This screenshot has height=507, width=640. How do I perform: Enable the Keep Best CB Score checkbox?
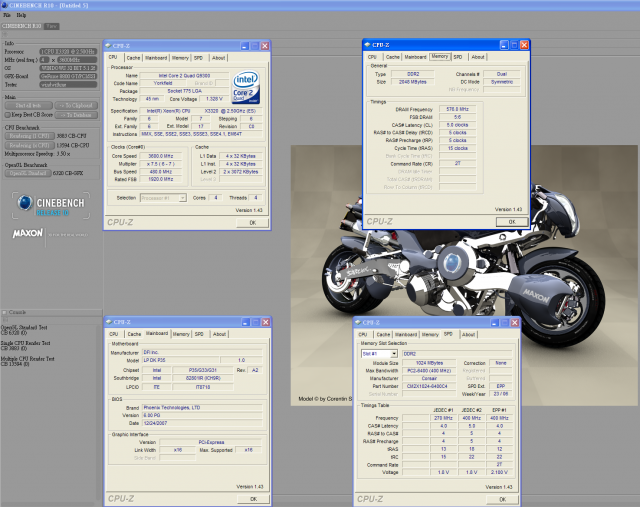[x=7, y=115]
